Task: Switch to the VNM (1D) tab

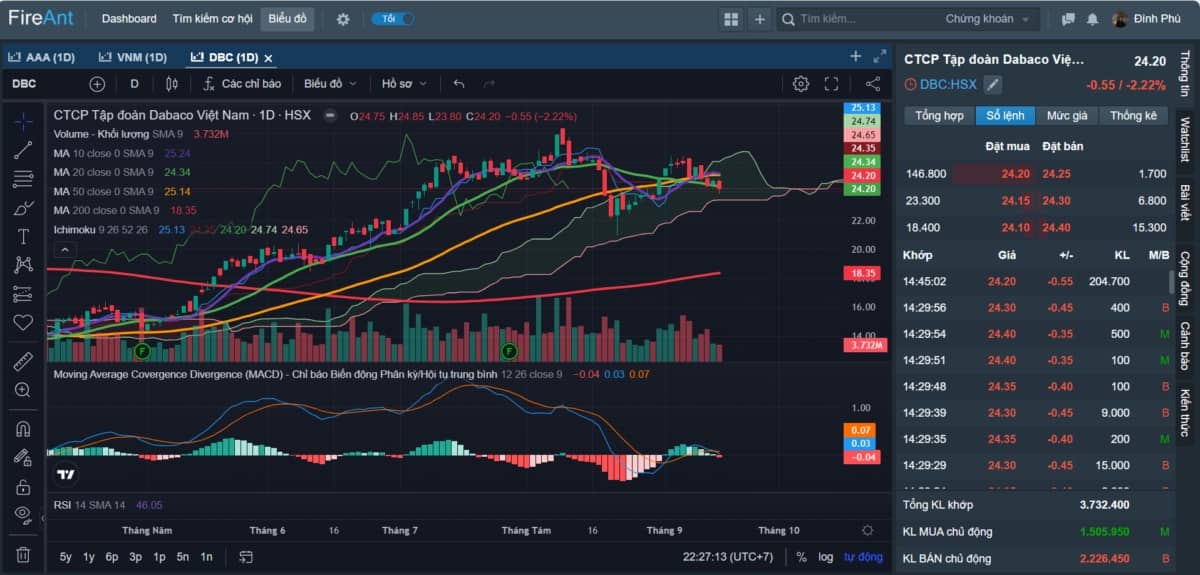Action: (x=133, y=57)
